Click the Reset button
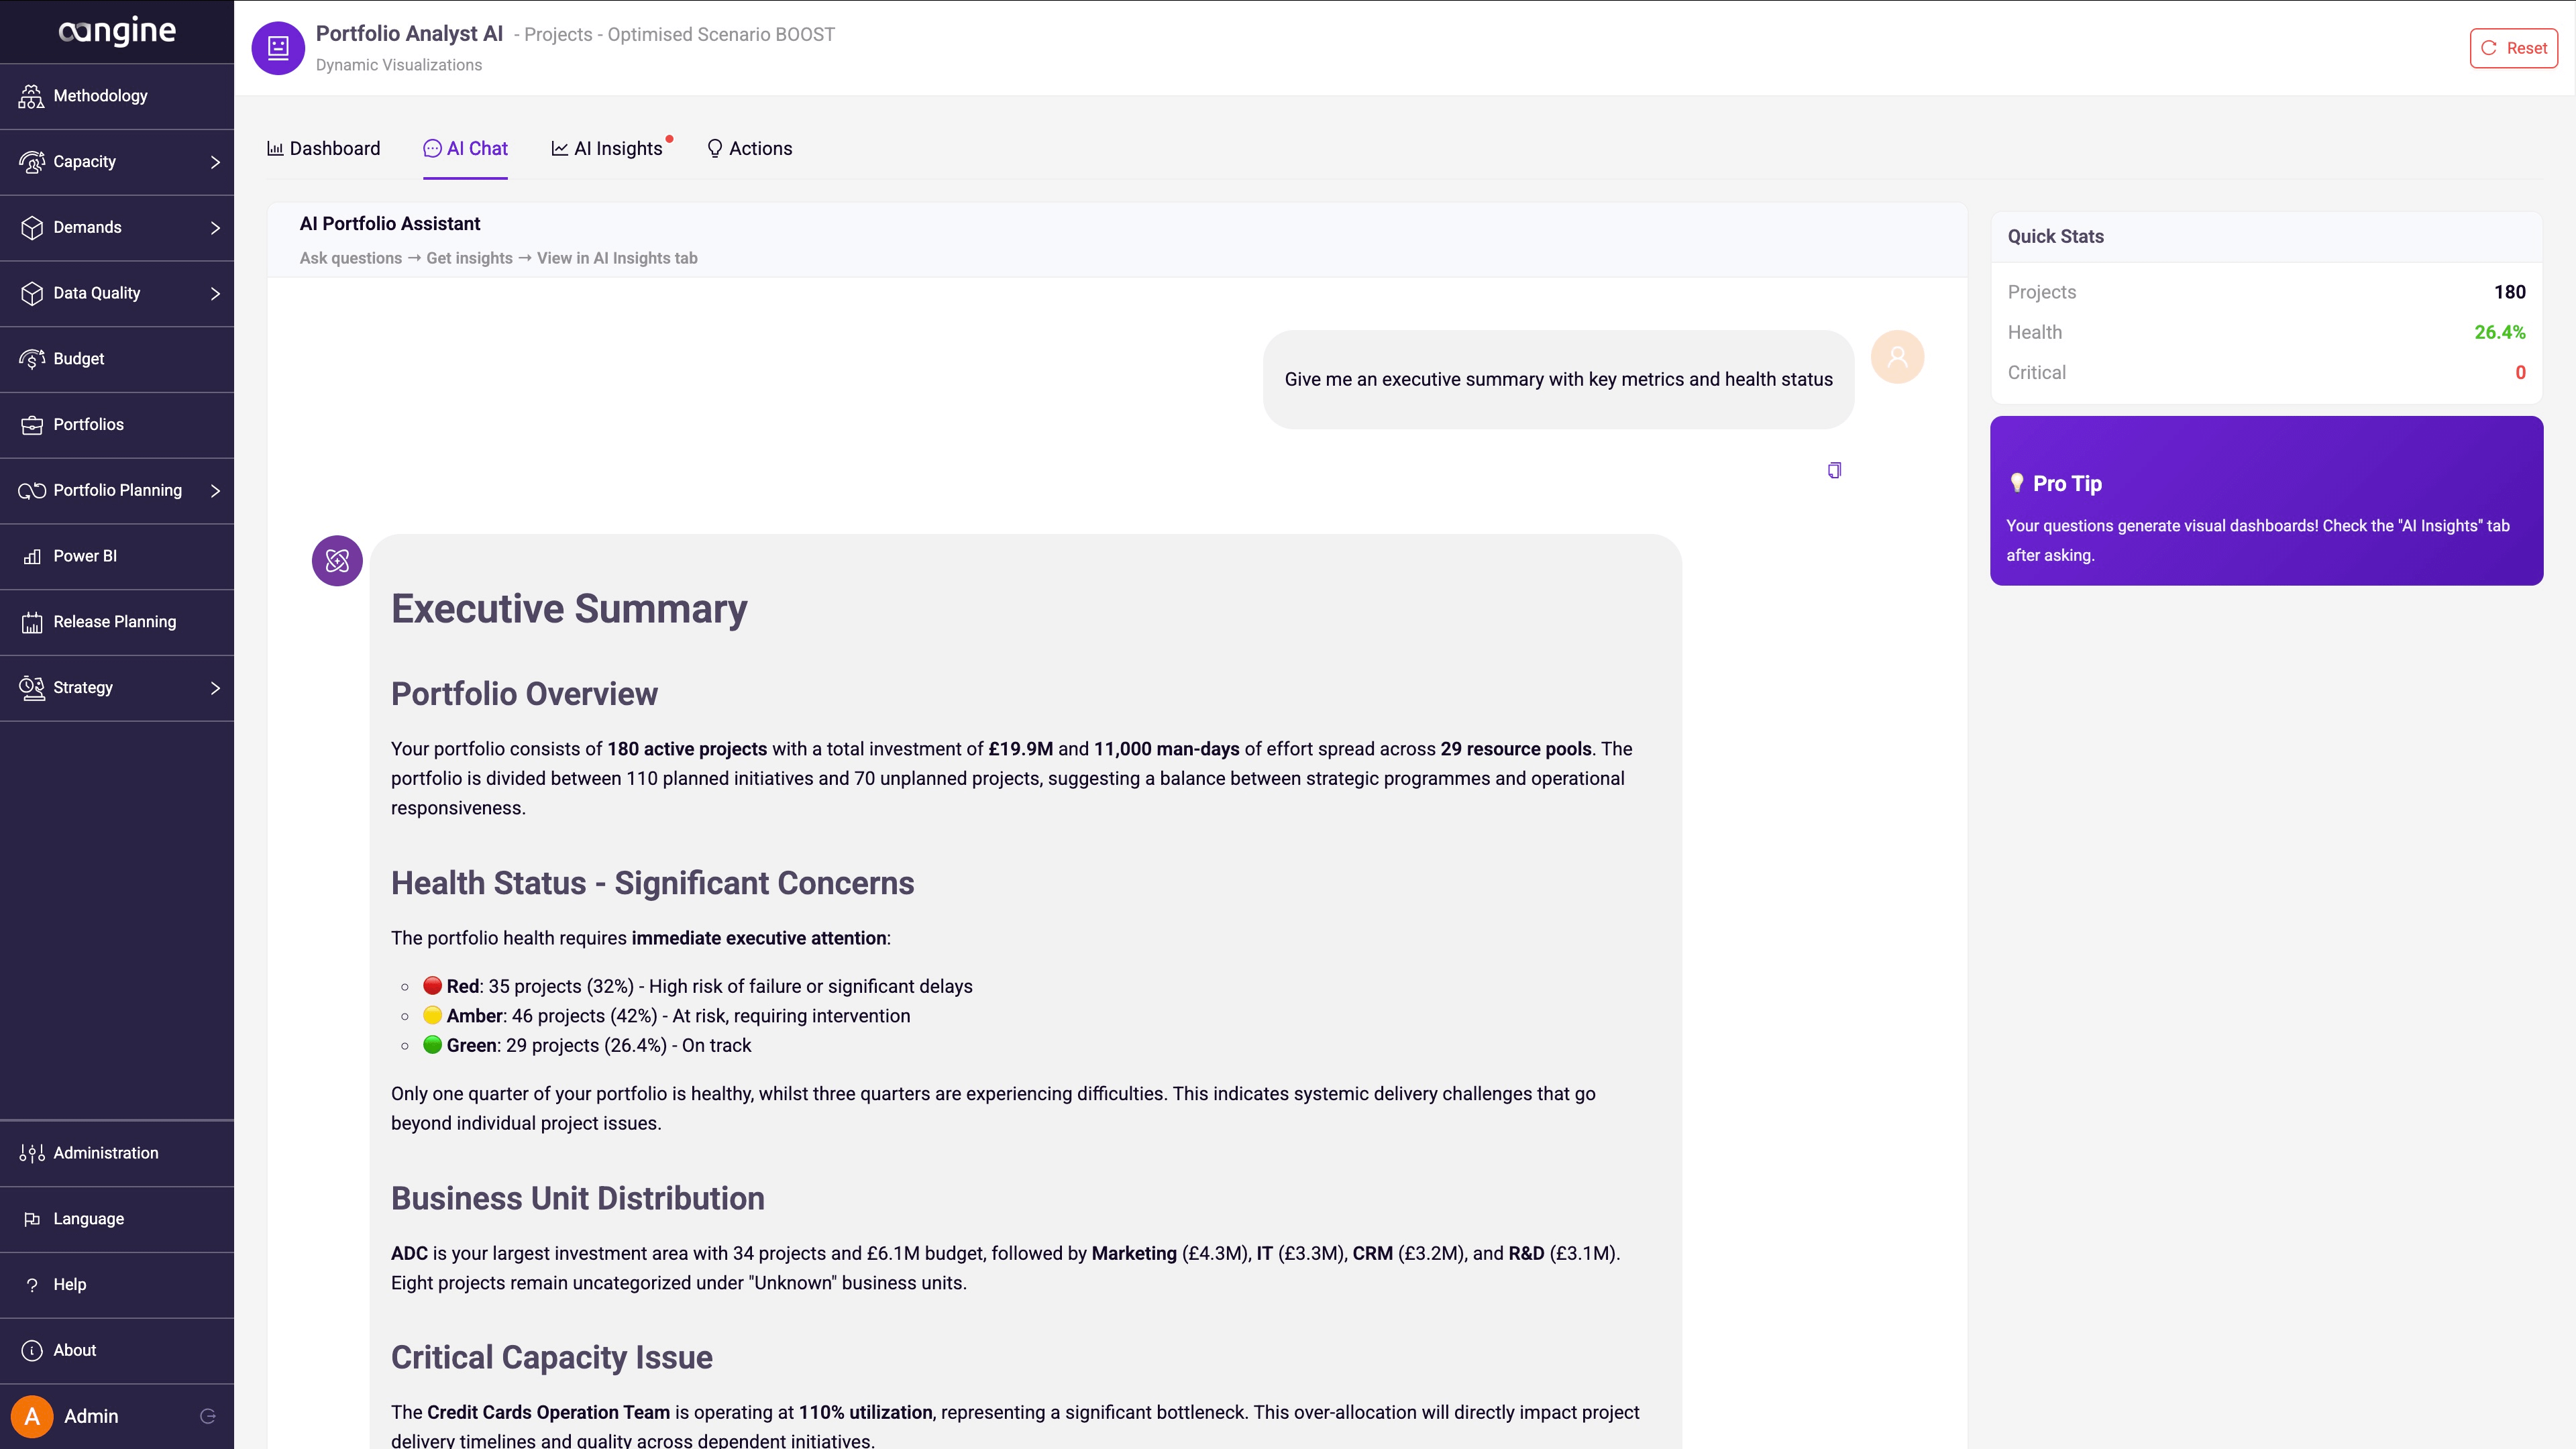Screen dimensions: 2576x1449 (2513, 48)
